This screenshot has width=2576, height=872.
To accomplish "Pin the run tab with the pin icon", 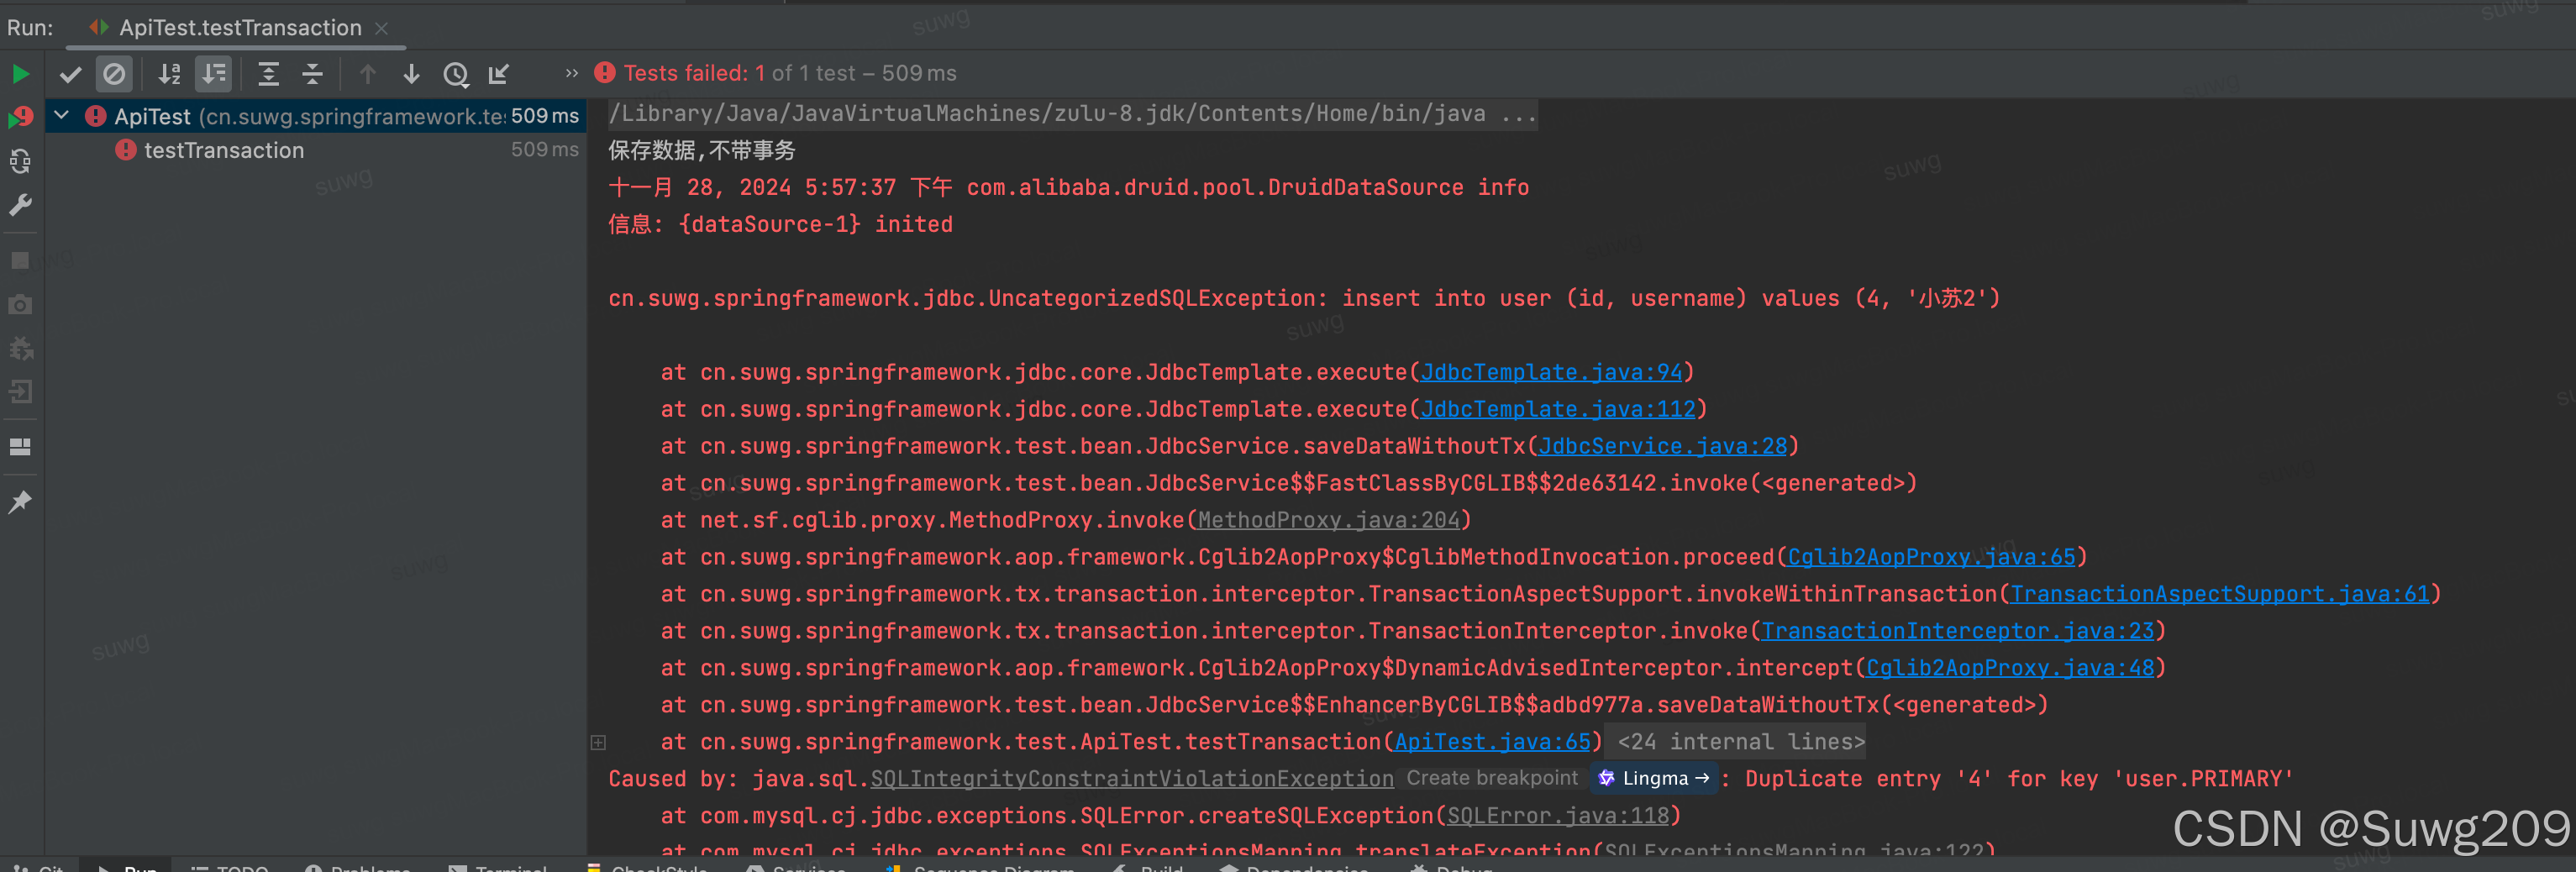I will 20,502.
